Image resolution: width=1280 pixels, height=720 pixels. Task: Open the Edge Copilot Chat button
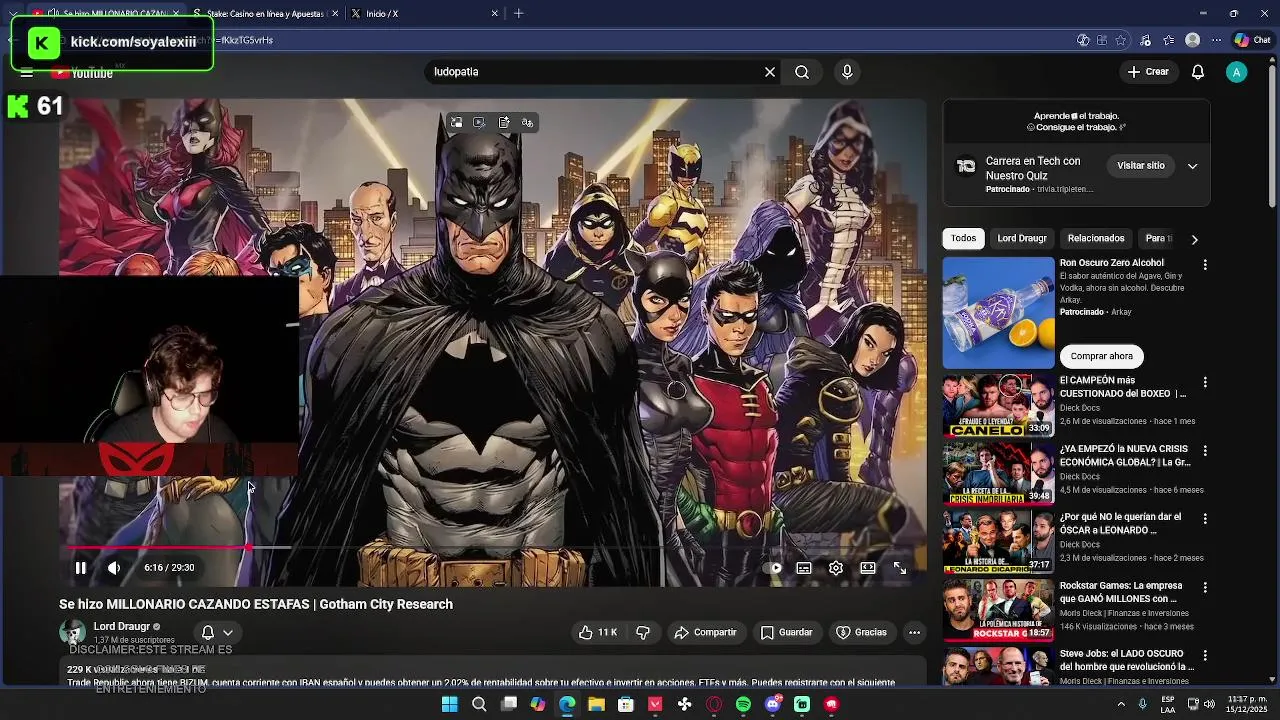(1252, 40)
